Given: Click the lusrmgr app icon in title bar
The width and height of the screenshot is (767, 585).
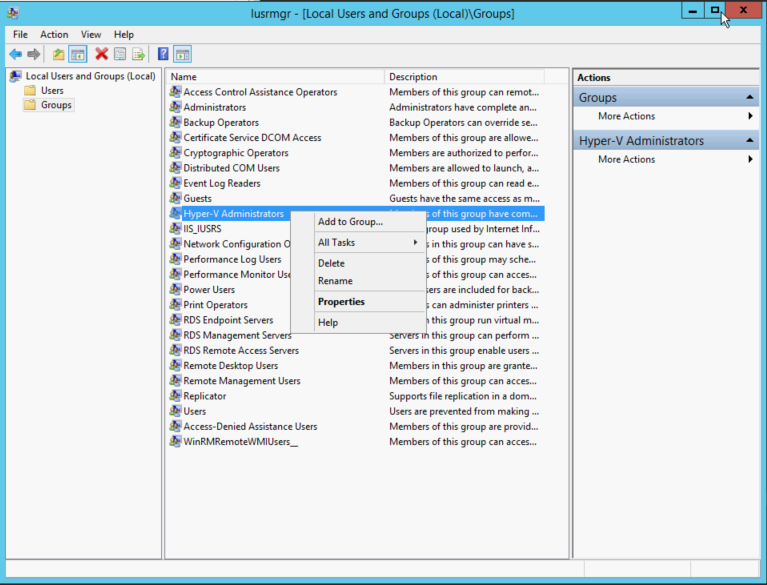Looking at the screenshot, I should click(13, 13).
